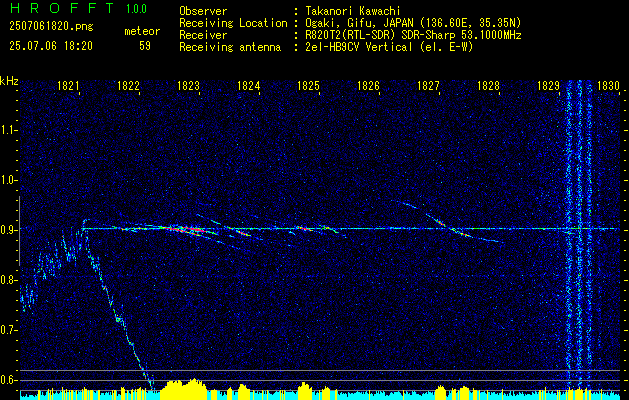Click the 0.8 kHz axis label
Screen dimensions: 629x400
[x=9, y=280]
